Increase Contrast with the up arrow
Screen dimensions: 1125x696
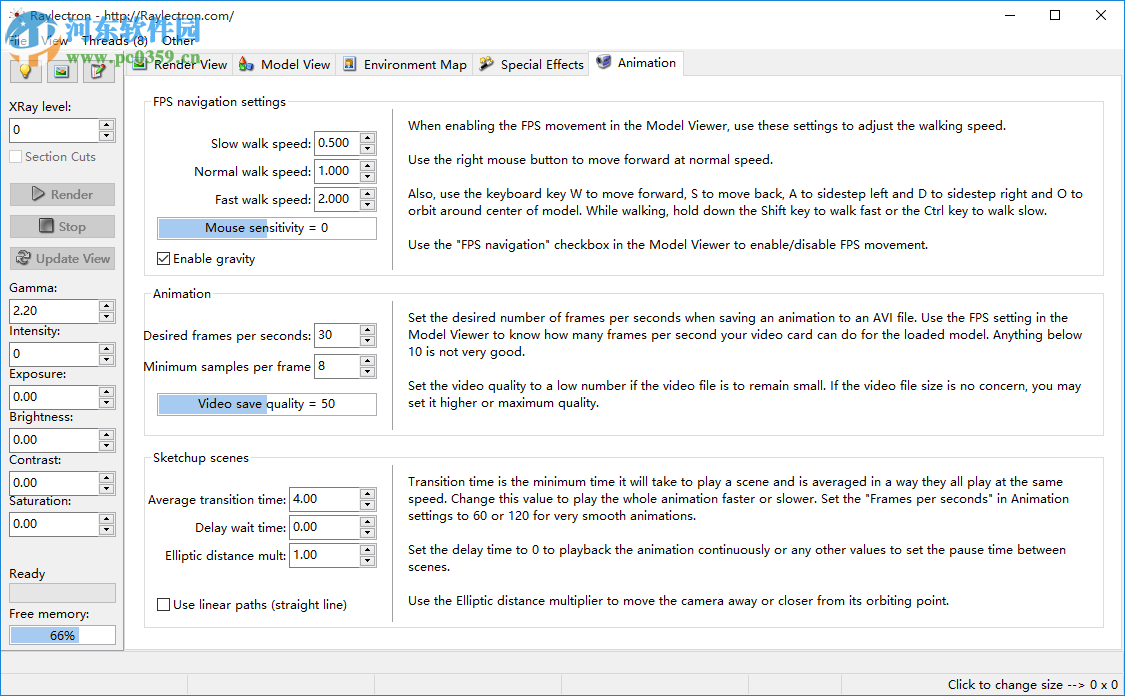[x=107, y=478]
